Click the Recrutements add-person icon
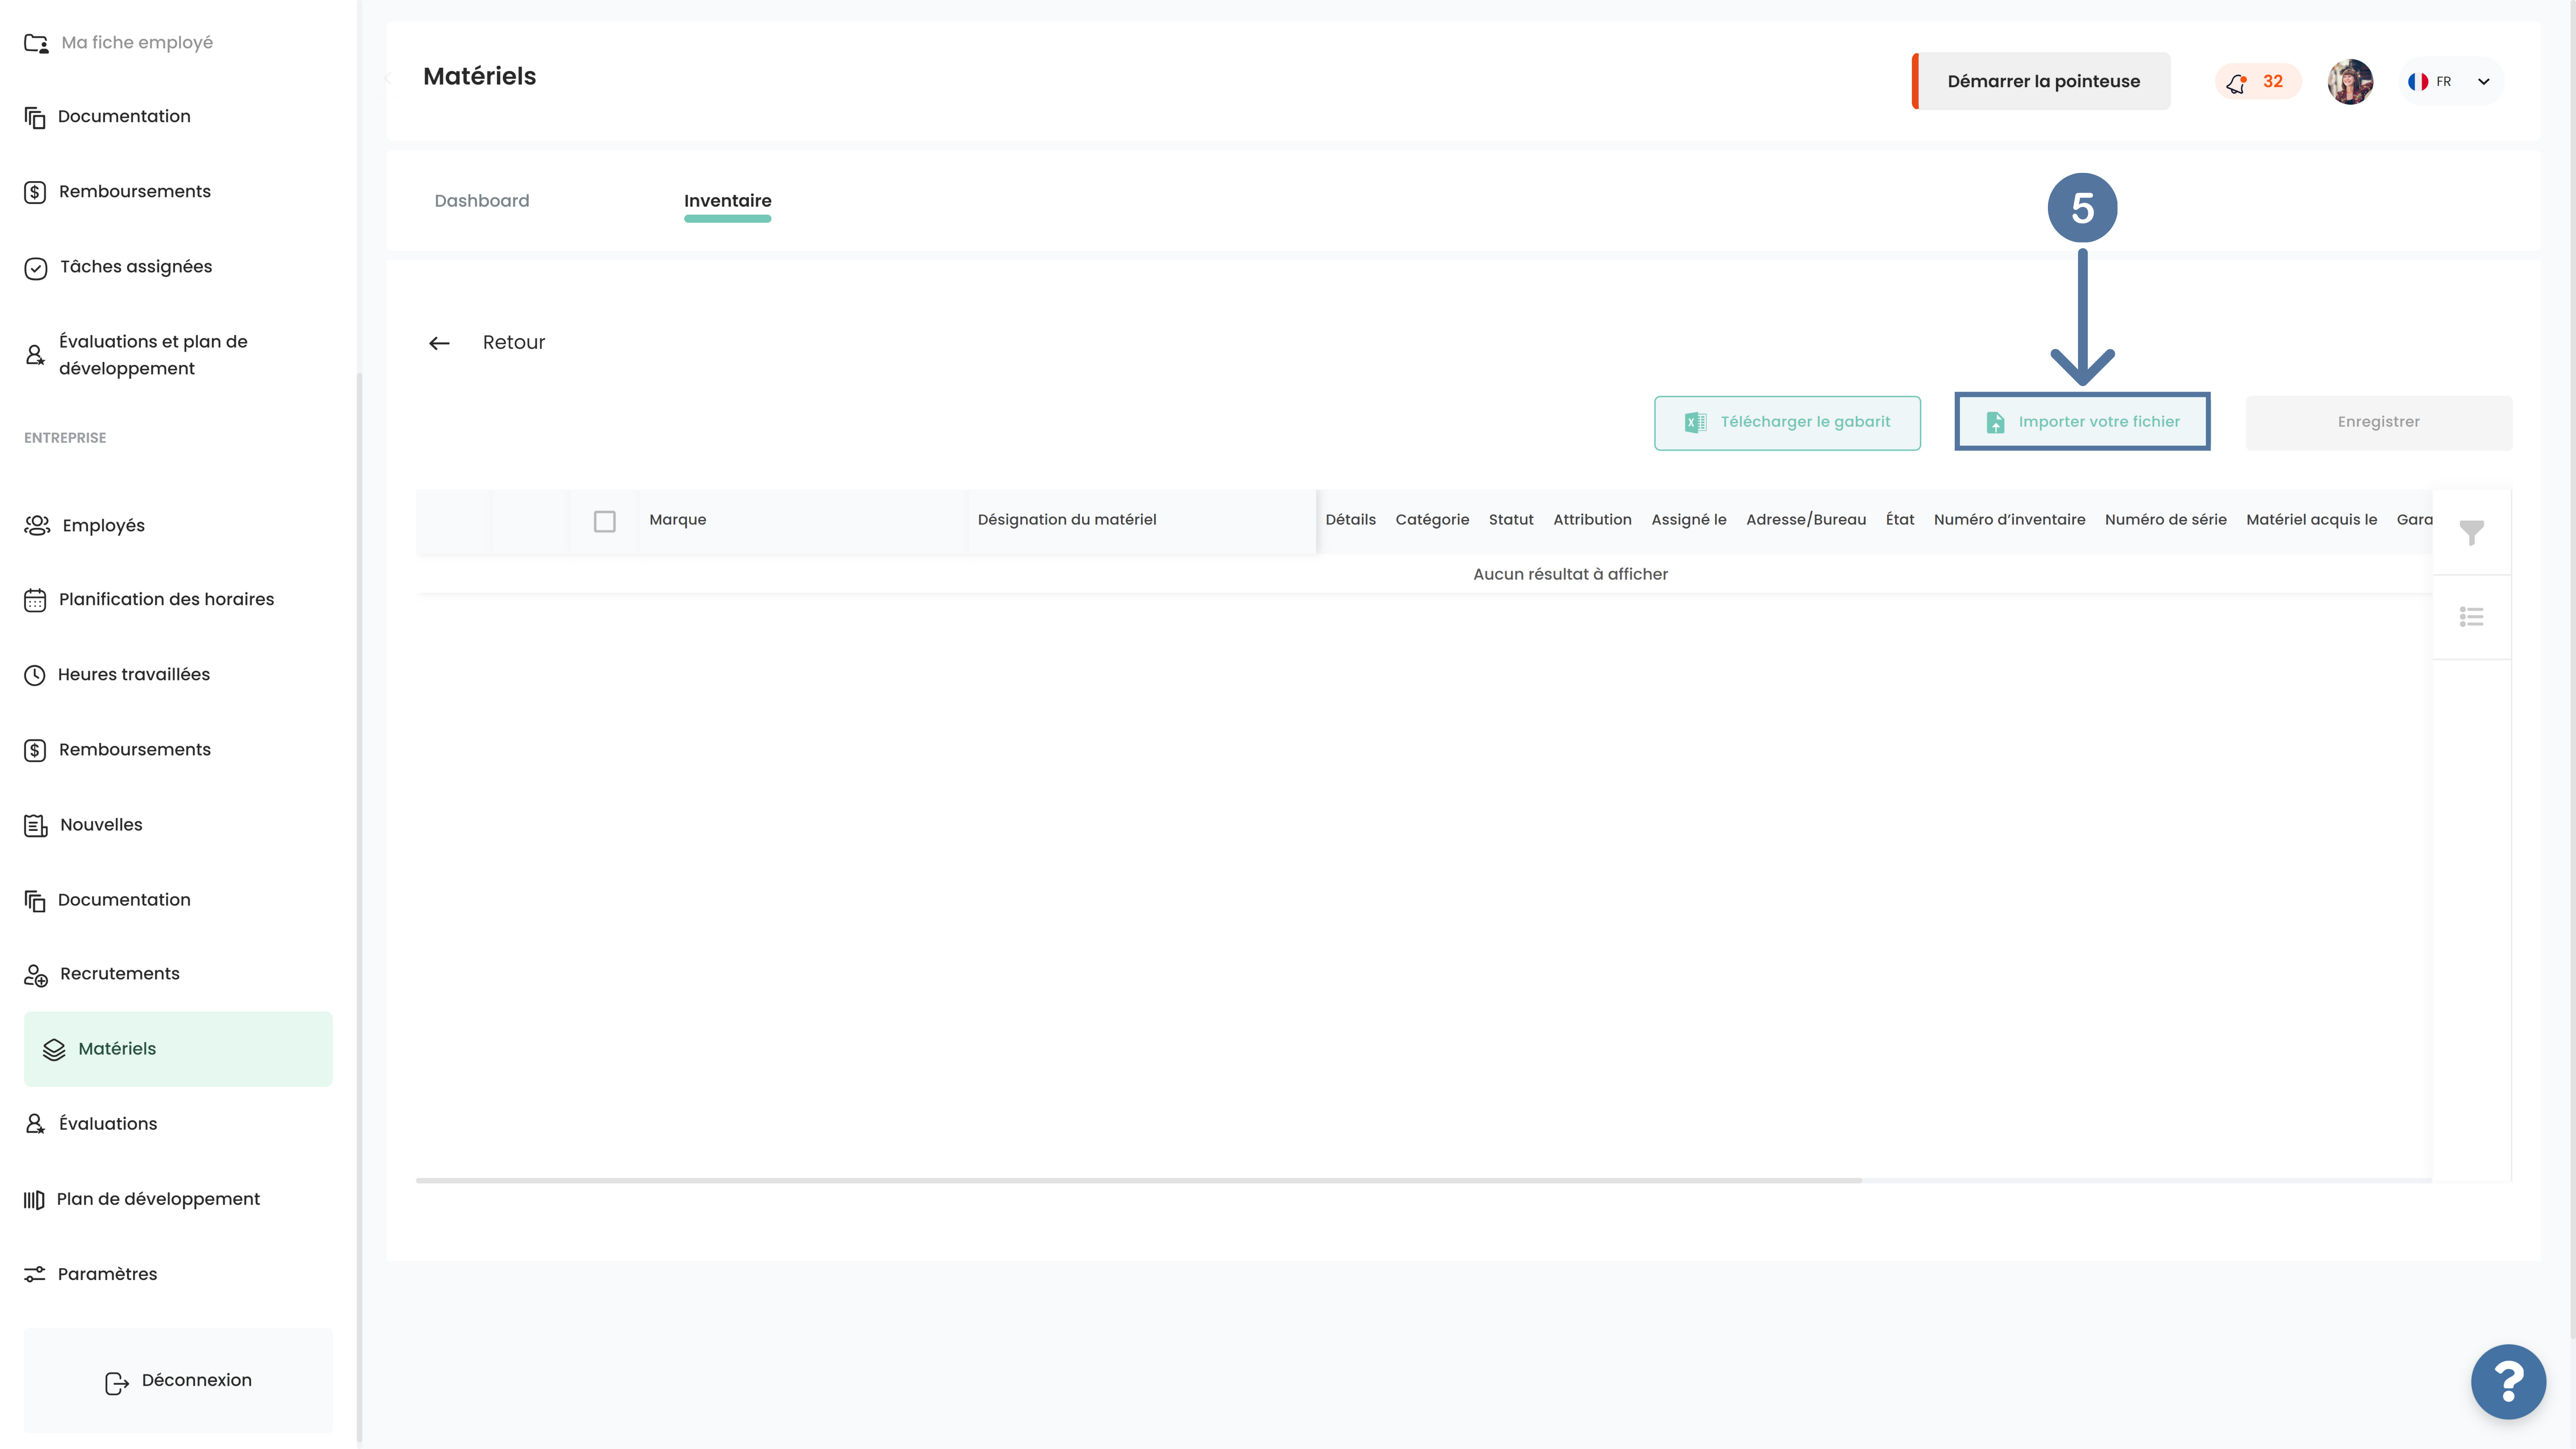Image resolution: width=2576 pixels, height=1449 pixels. click(36, 975)
